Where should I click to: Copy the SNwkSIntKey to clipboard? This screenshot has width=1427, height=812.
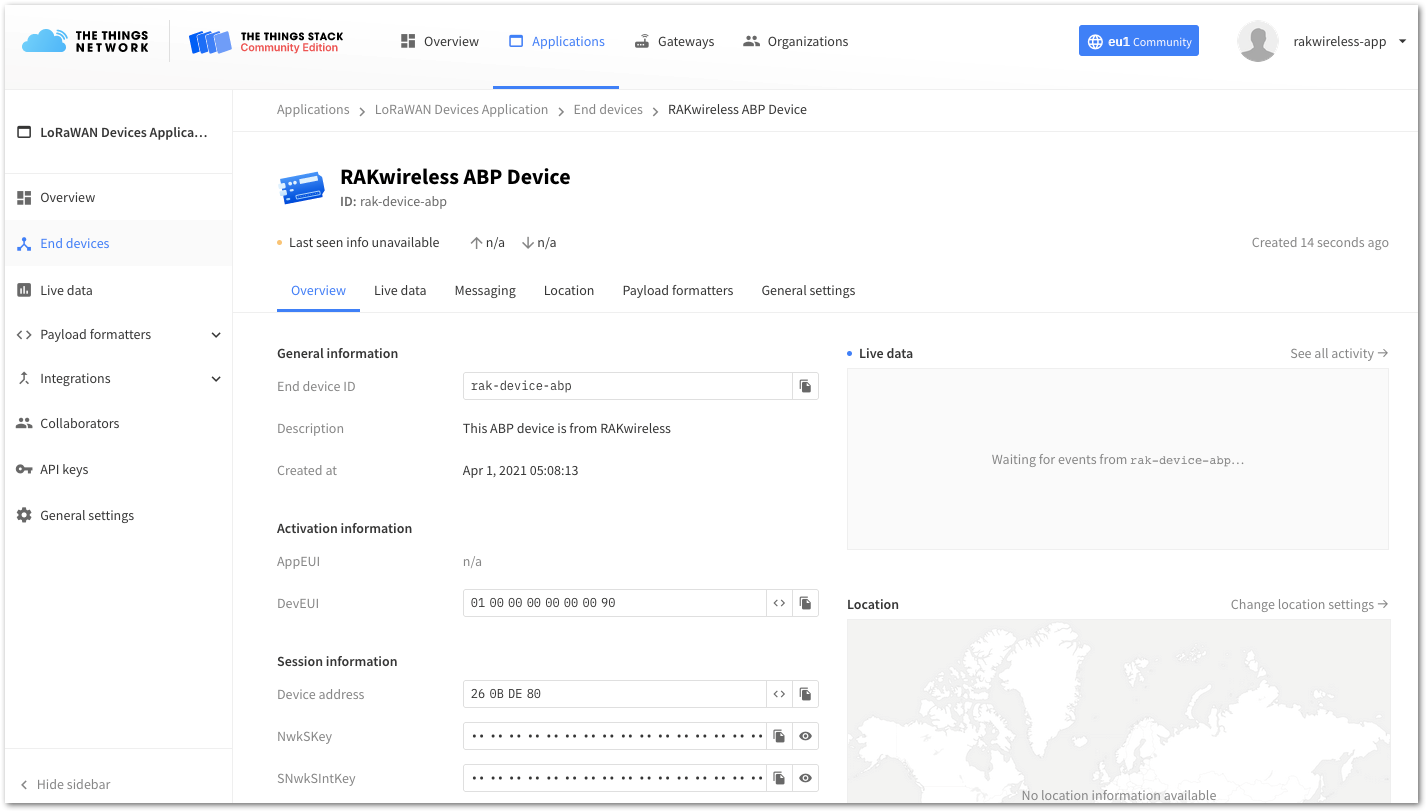coord(779,778)
